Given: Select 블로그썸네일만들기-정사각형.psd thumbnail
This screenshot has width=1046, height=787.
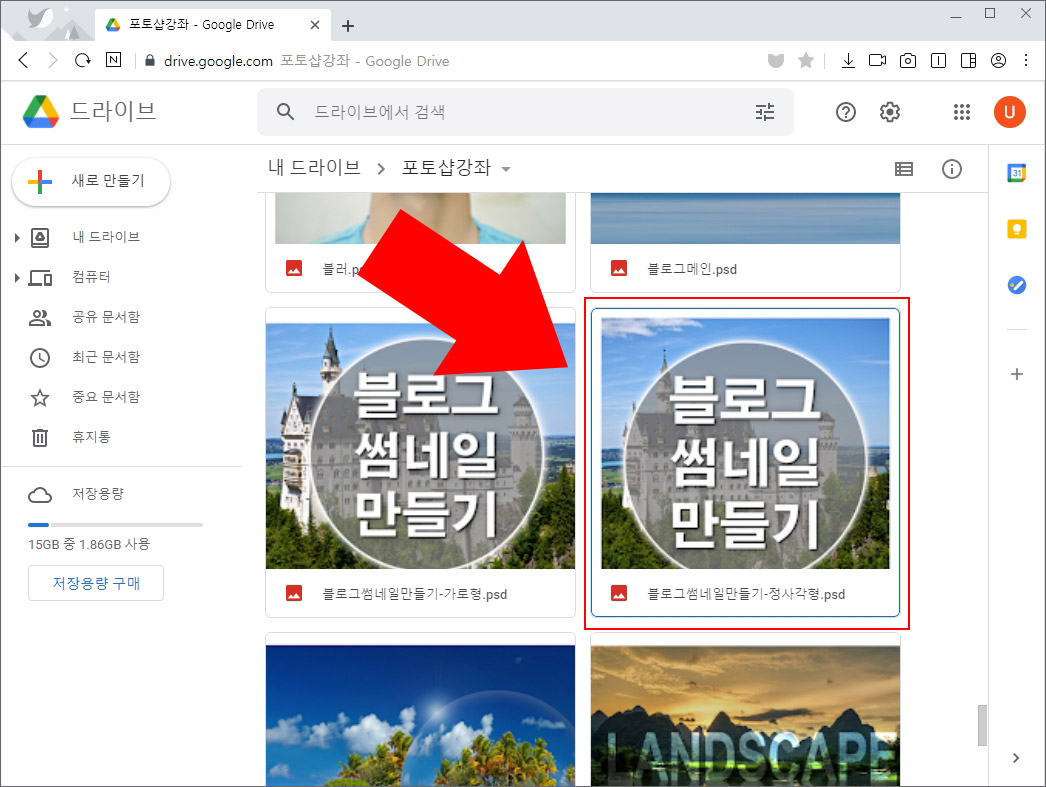Looking at the screenshot, I should click(x=745, y=444).
